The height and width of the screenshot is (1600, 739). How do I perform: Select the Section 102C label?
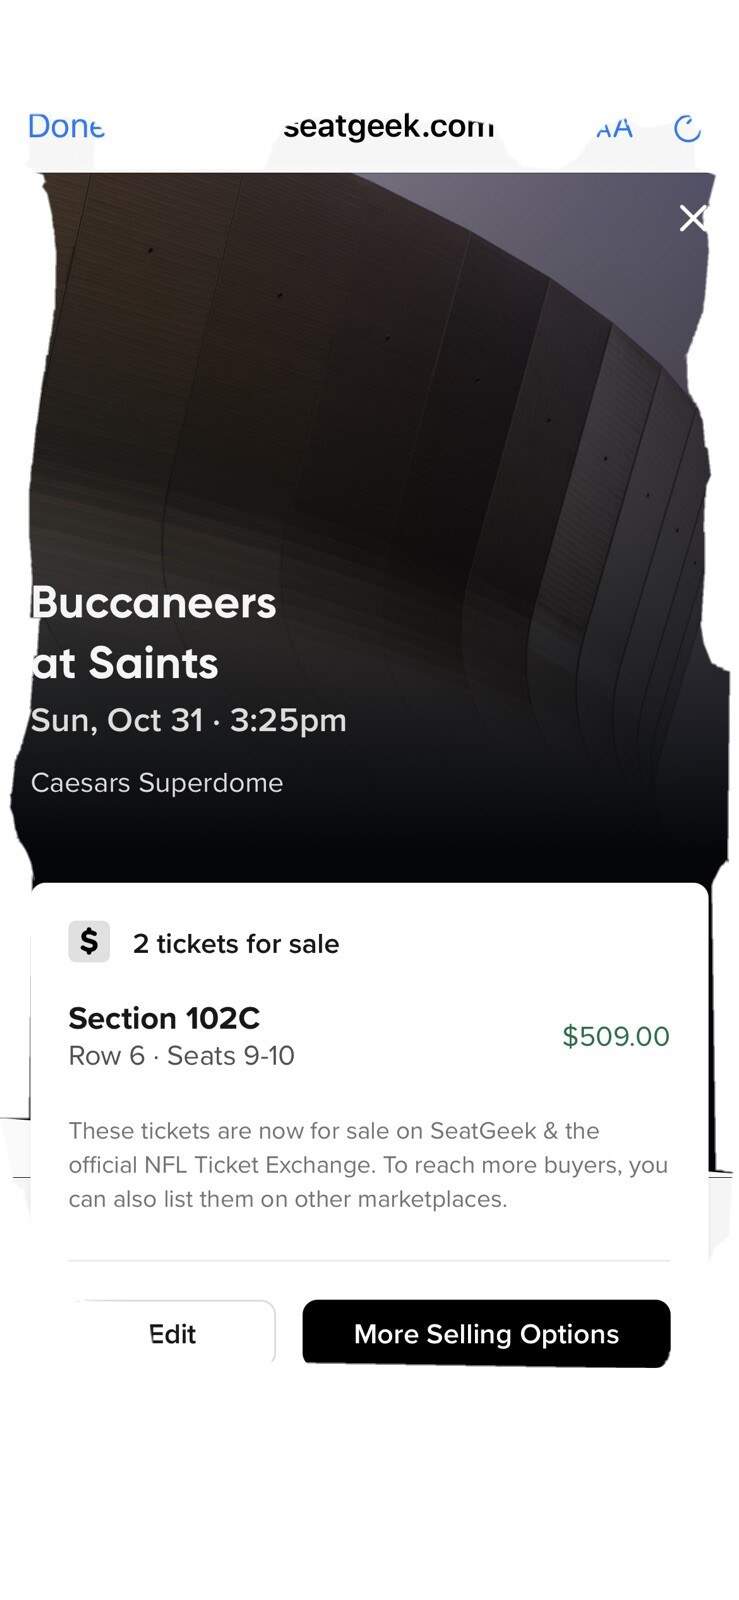tap(164, 1018)
